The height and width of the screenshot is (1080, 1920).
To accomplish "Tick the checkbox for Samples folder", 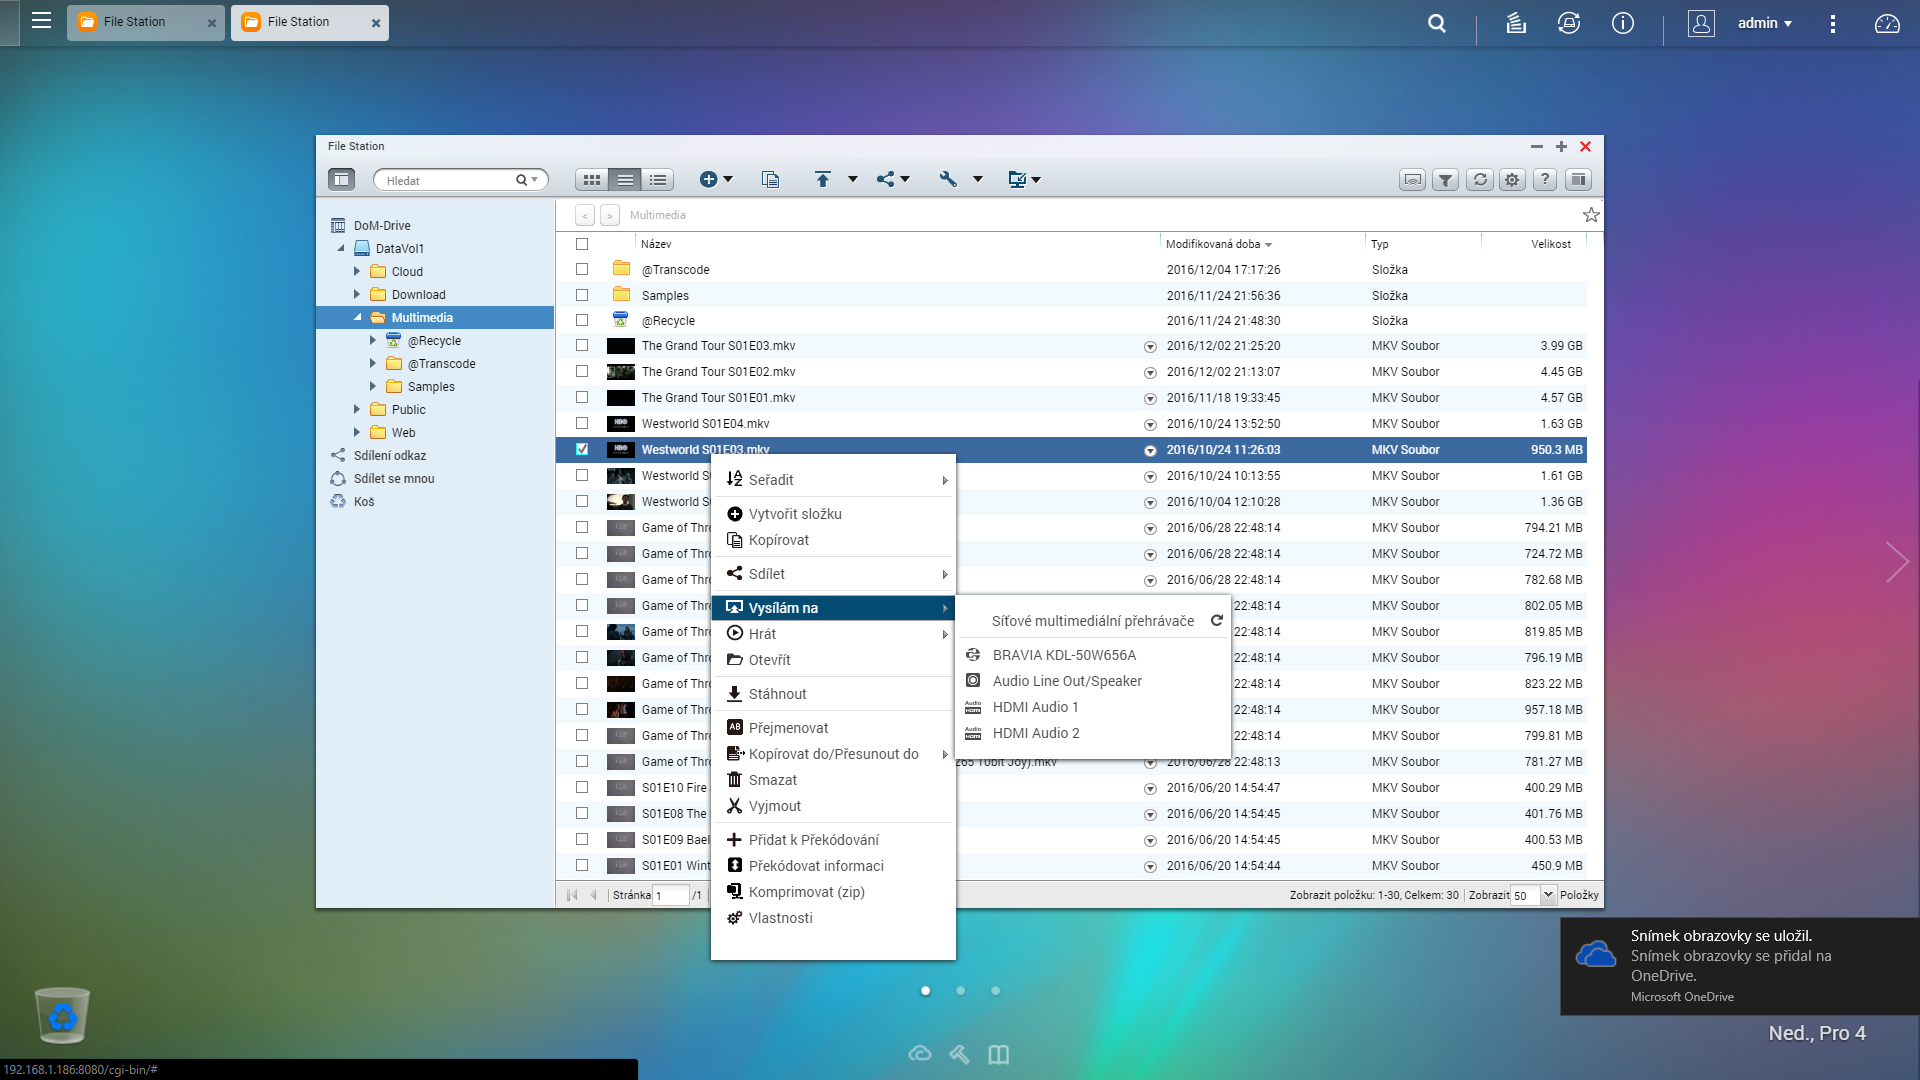I will pyautogui.click(x=582, y=296).
